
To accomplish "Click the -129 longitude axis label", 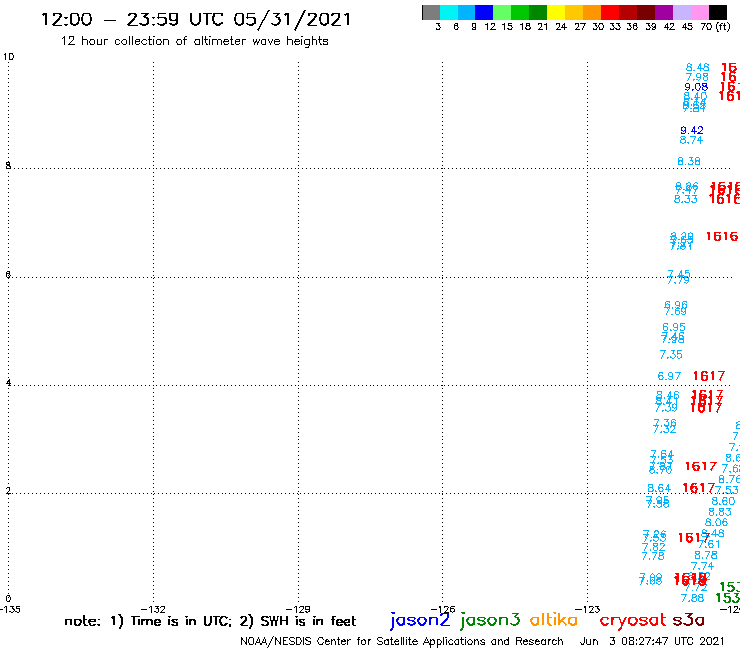I will (298, 609).
